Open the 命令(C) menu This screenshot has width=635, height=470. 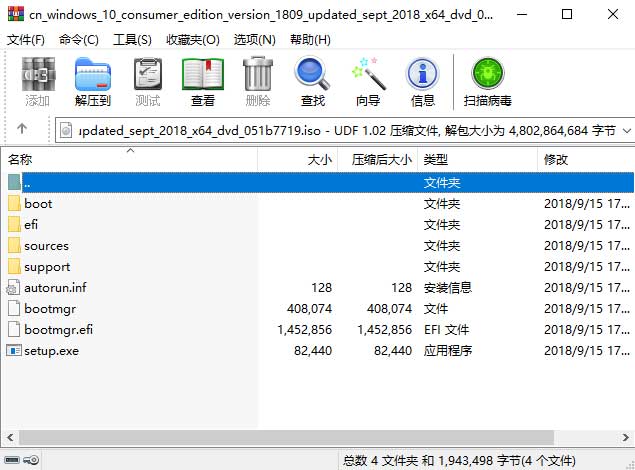click(x=79, y=40)
